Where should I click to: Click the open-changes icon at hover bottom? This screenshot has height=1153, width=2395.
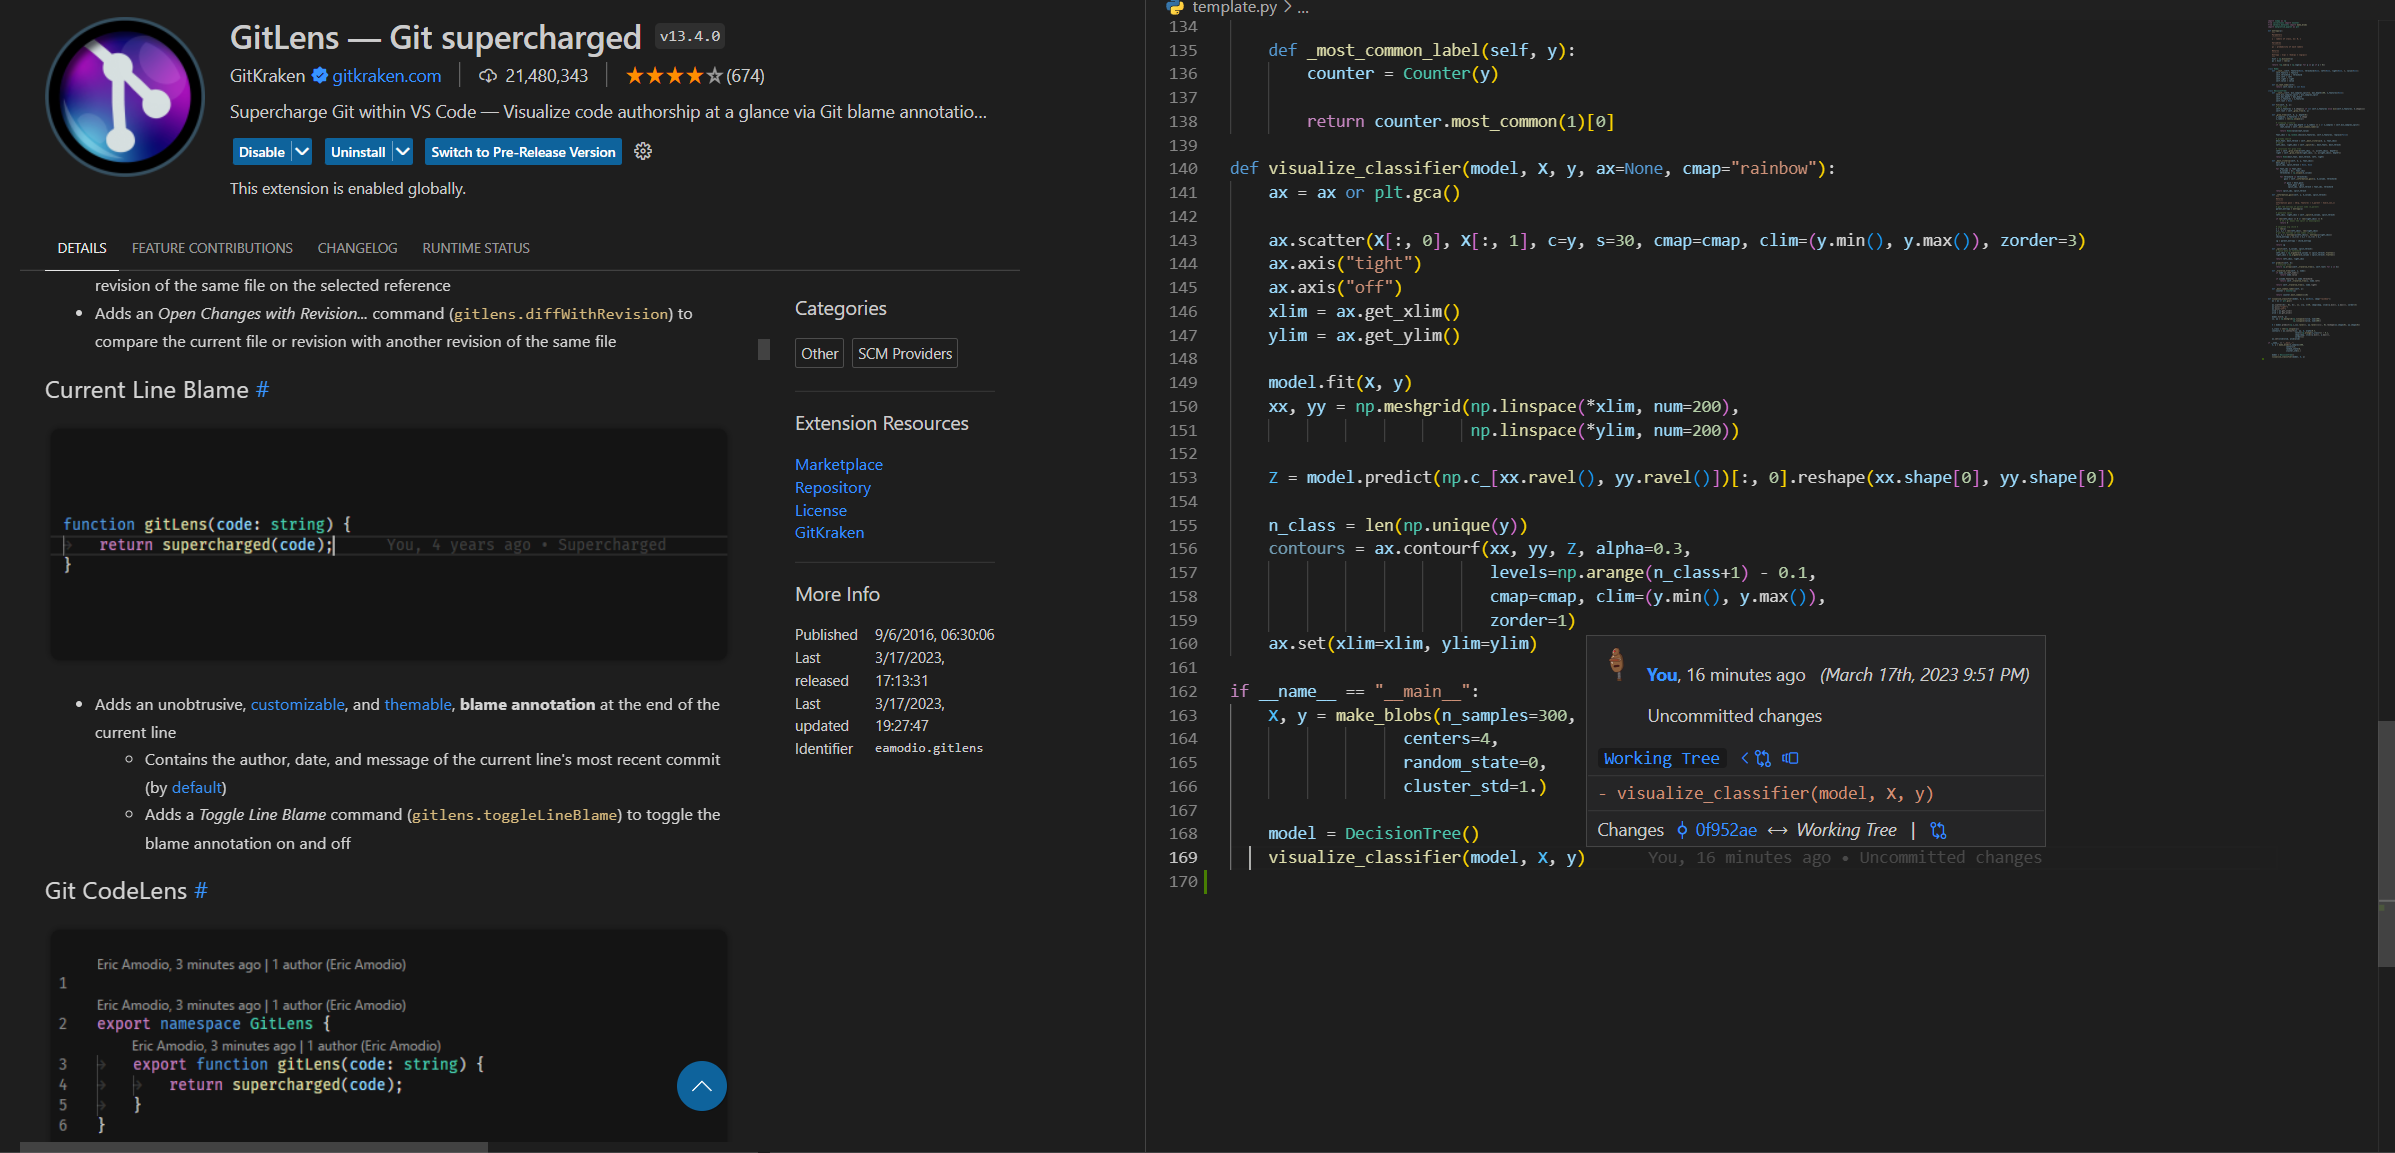pyautogui.click(x=1938, y=831)
